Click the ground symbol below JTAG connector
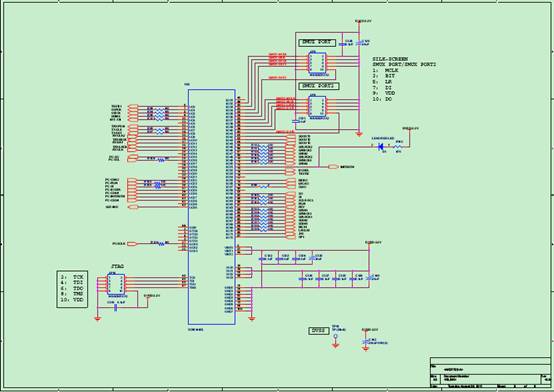This screenshot has width=554, height=392. point(98,319)
